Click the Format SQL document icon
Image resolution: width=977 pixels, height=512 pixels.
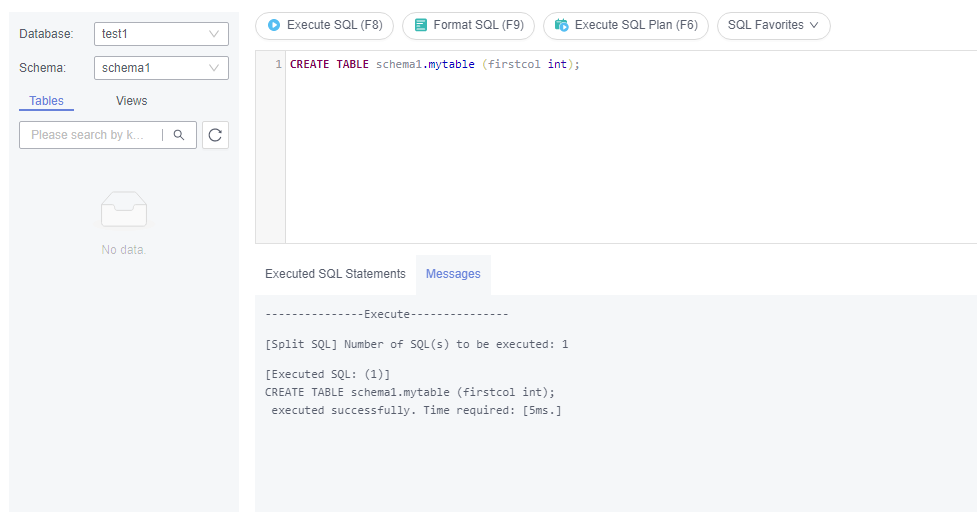[421, 25]
